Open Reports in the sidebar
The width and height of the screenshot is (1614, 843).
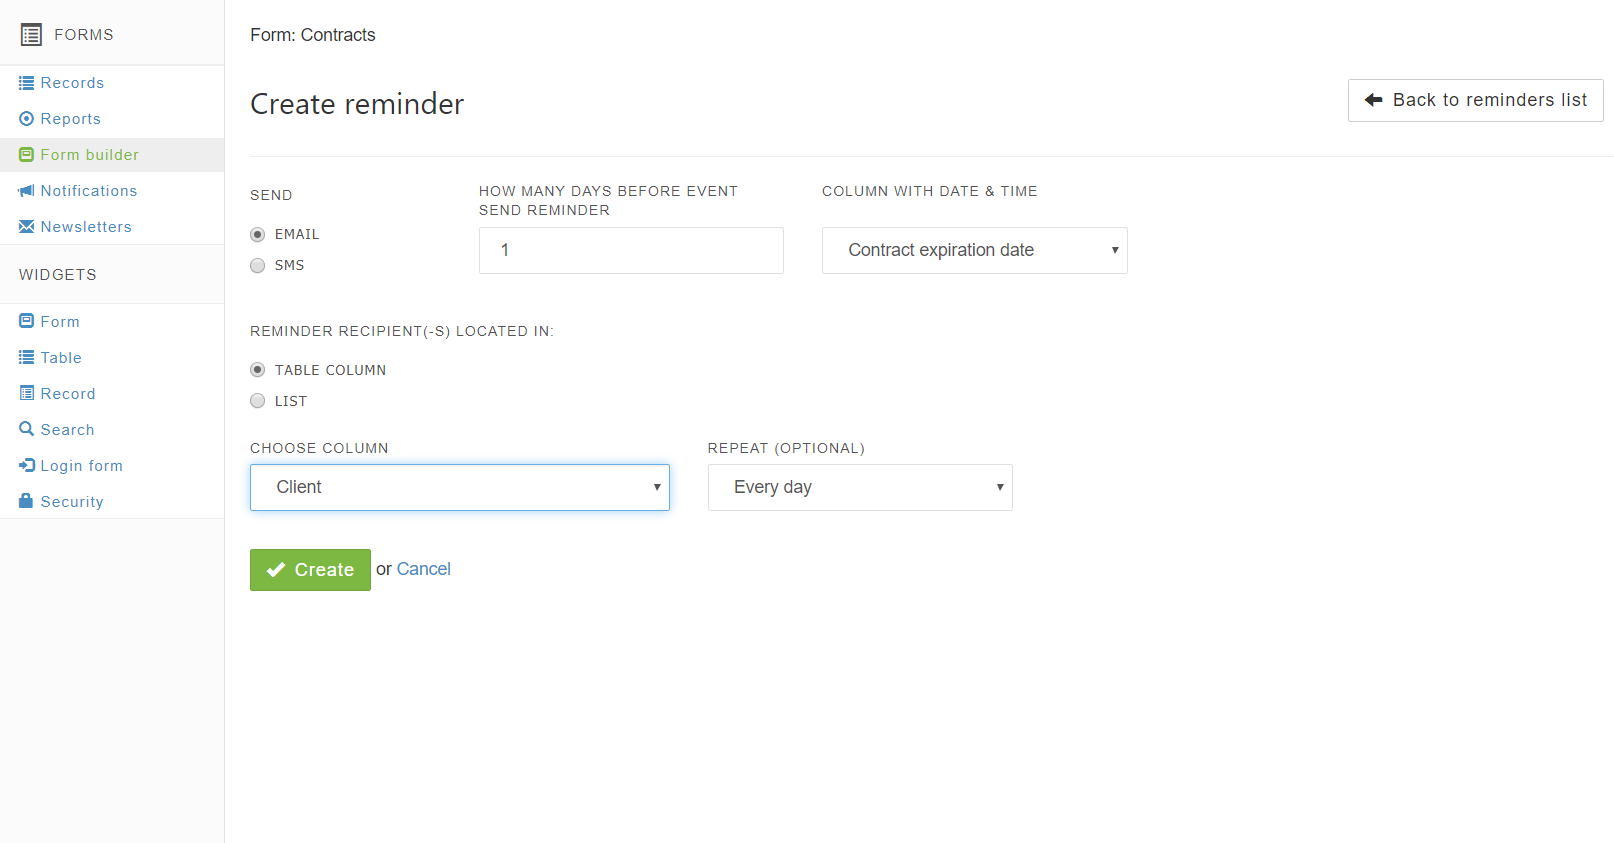[70, 119]
